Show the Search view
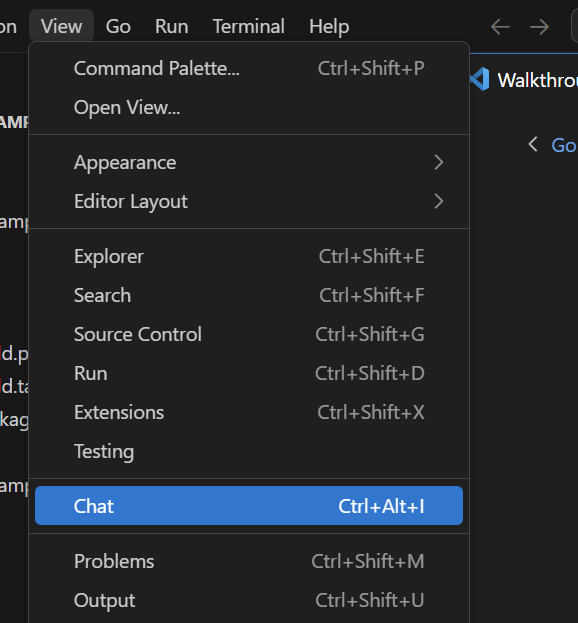The image size is (578, 623). click(x=249, y=295)
